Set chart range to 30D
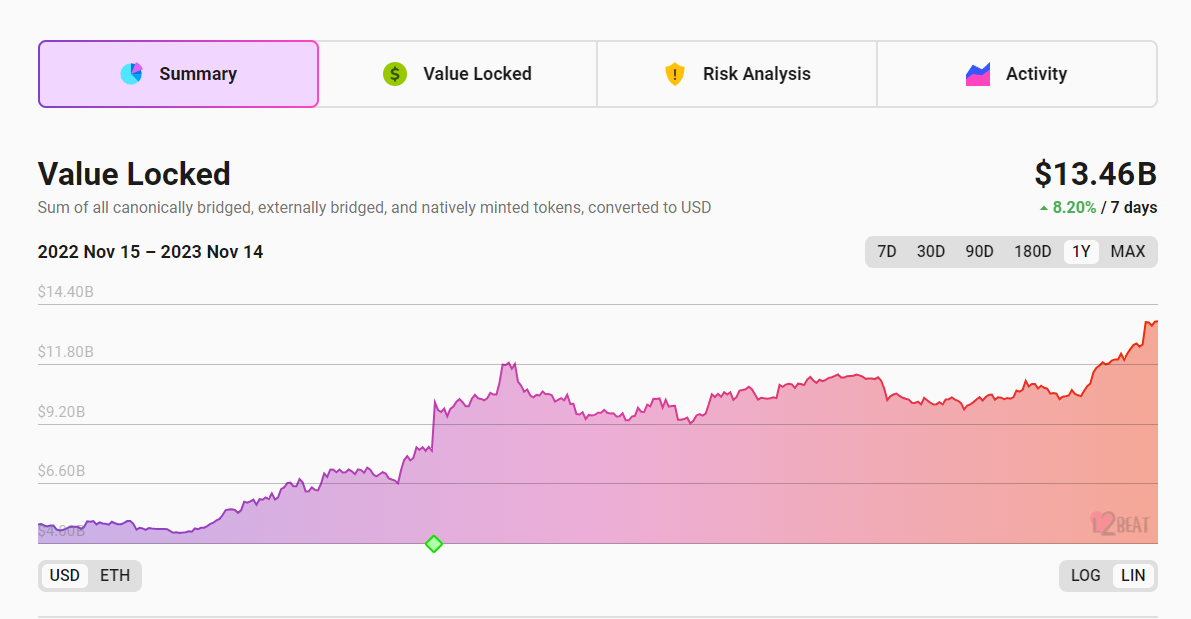Image resolution: width=1191 pixels, height=619 pixels. (x=930, y=252)
